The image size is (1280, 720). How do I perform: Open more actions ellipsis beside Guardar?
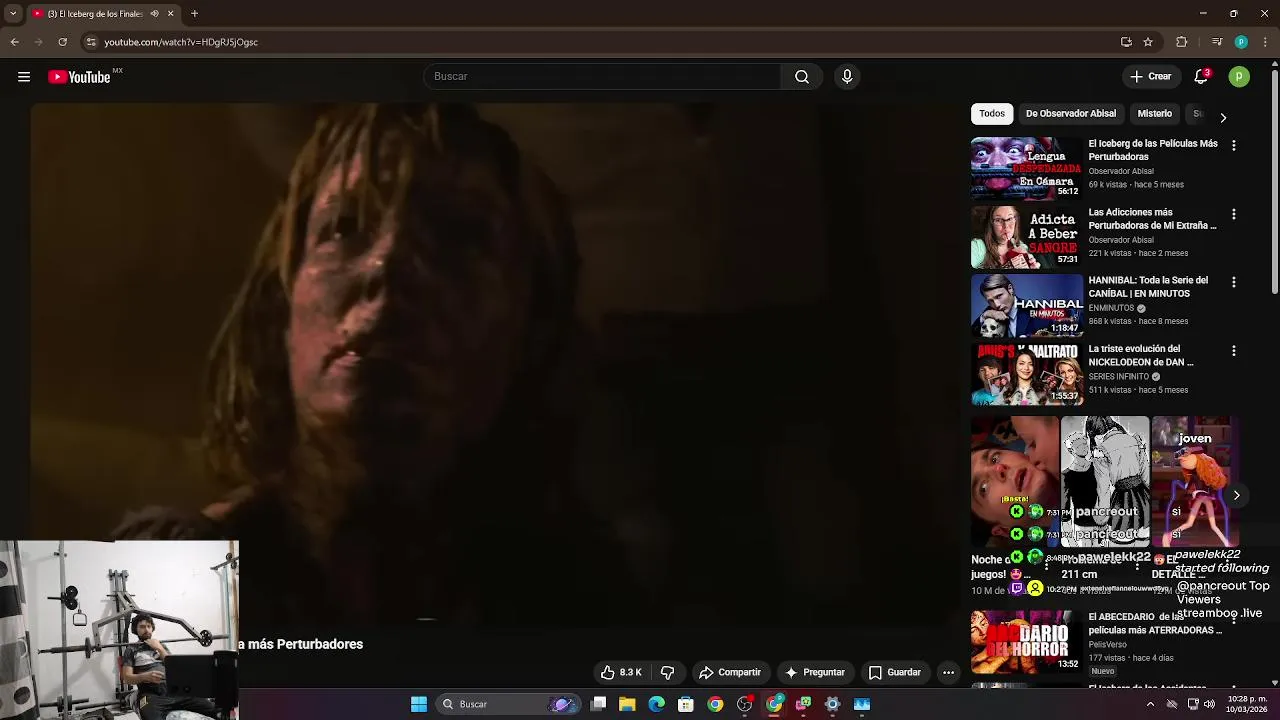click(948, 672)
